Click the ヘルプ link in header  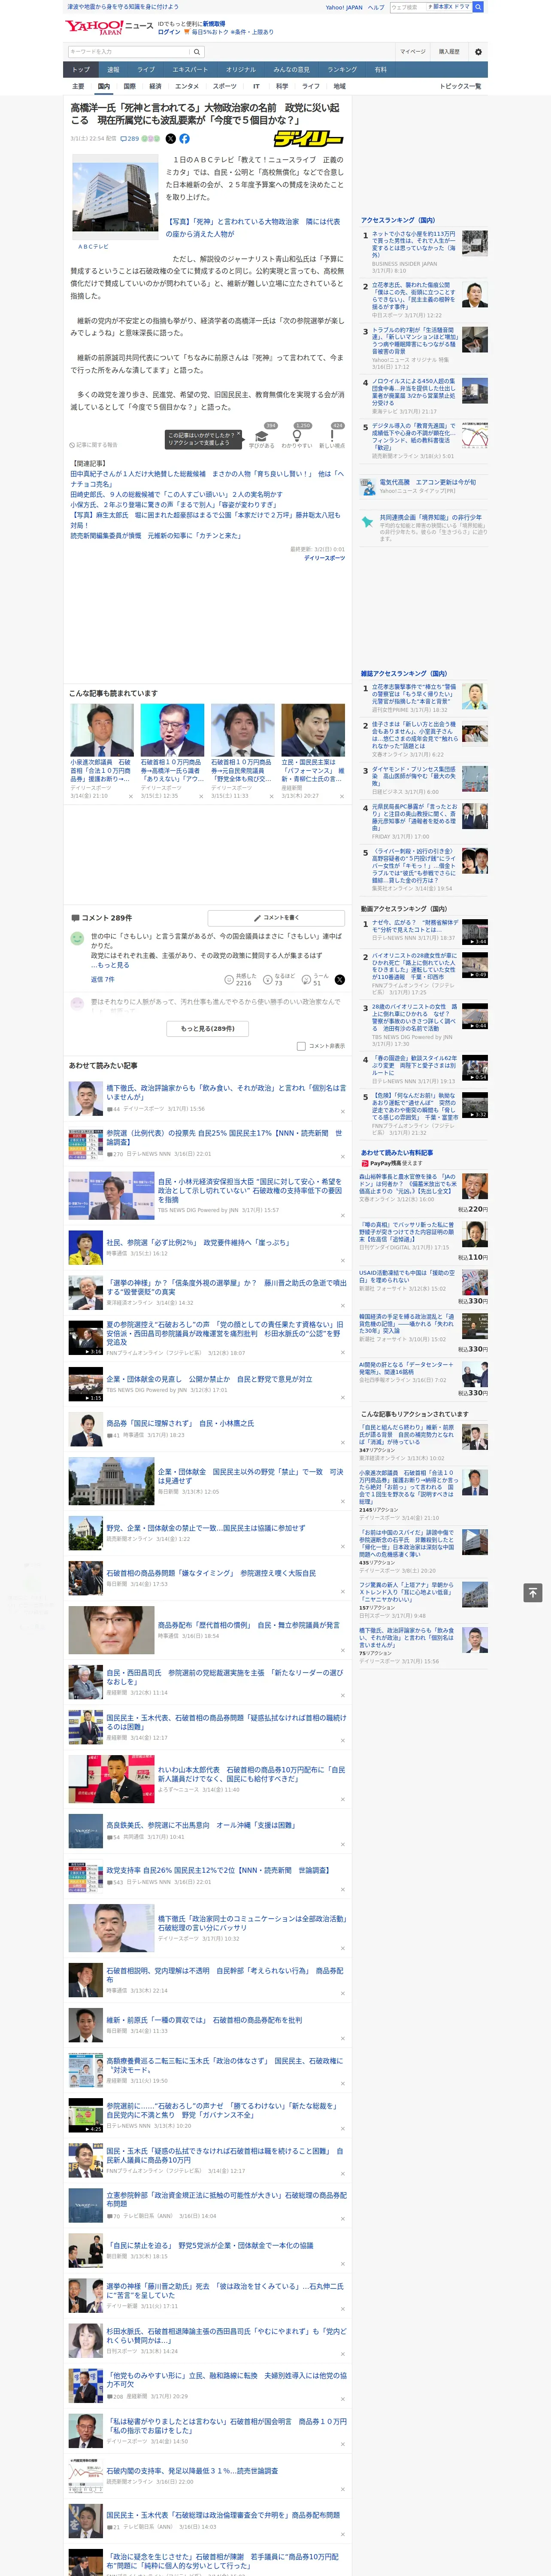tap(376, 7)
